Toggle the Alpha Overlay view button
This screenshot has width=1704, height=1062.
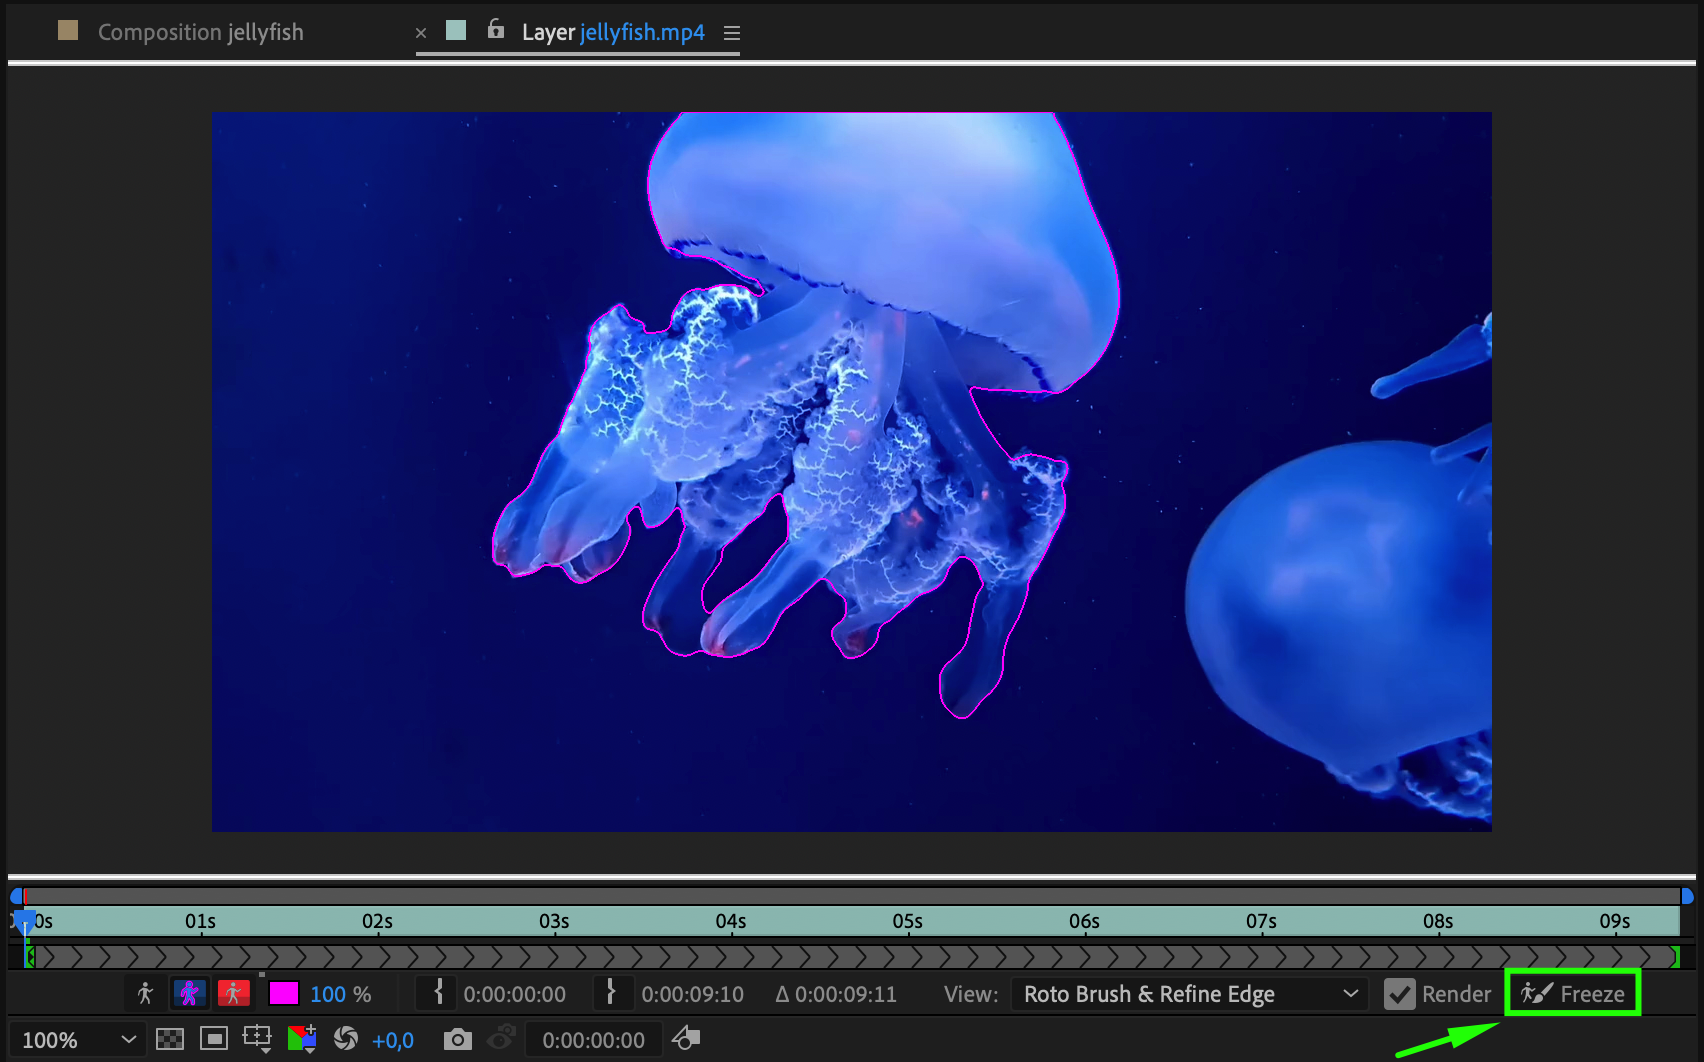click(233, 993)
